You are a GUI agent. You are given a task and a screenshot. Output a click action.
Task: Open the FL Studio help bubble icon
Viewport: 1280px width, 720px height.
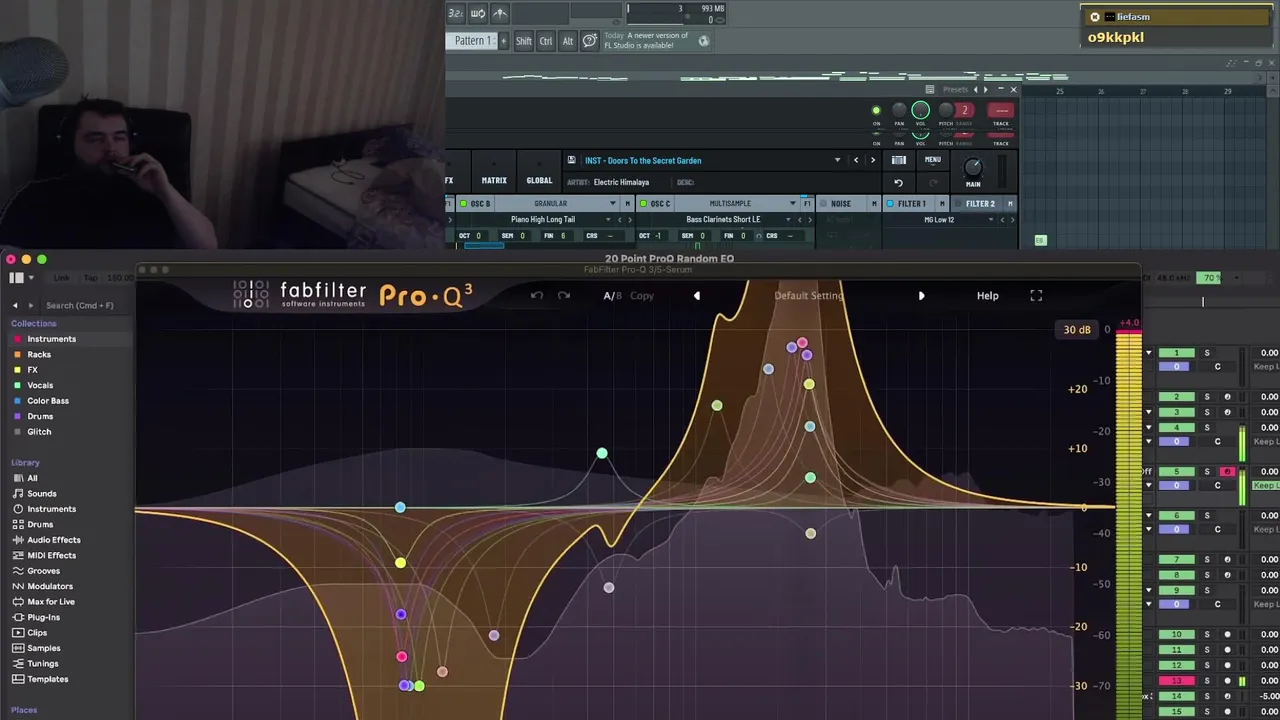pos(589,41)
